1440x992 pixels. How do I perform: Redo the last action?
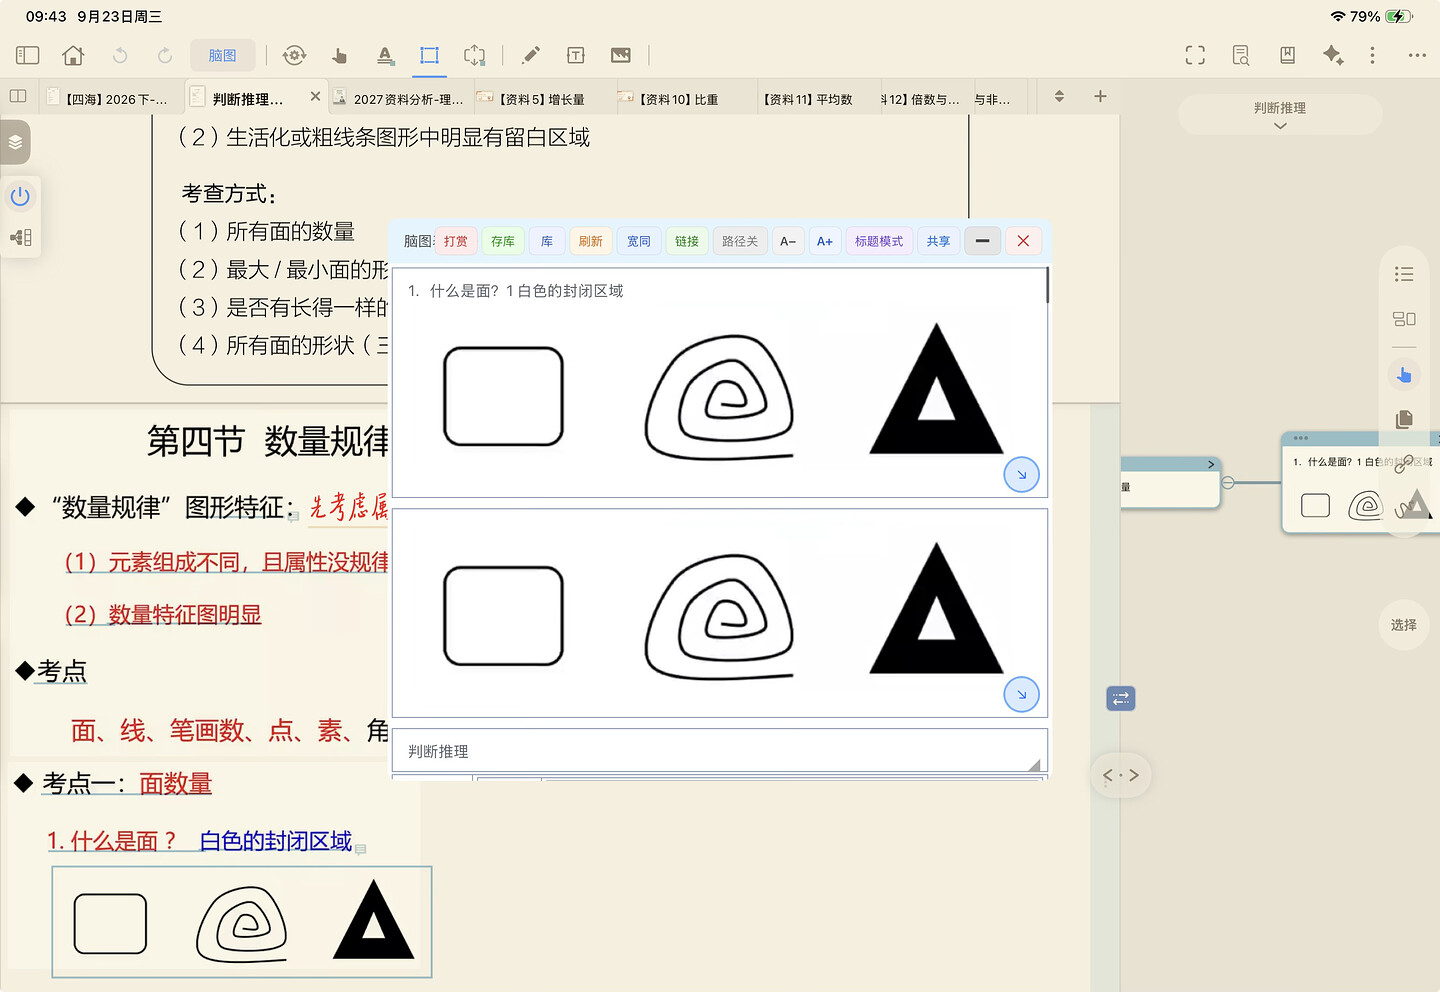pos(165,55)
